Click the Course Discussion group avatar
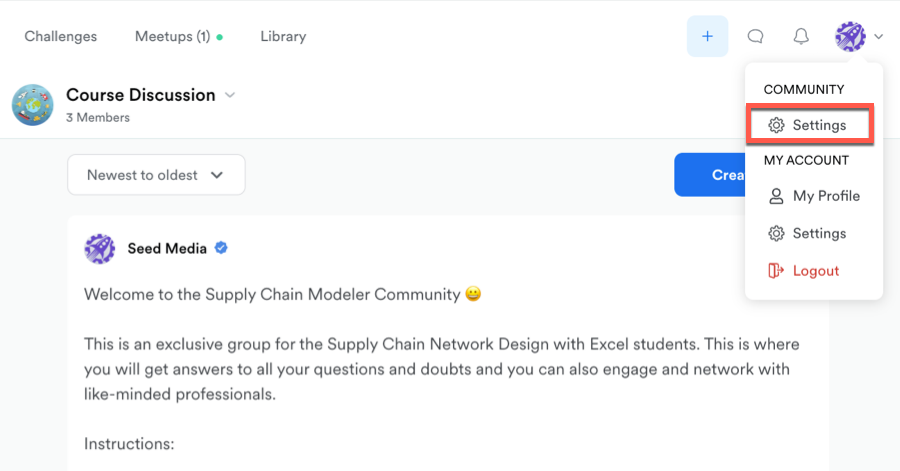This screenshot has height=471, width=900. (x=33, y=104)
